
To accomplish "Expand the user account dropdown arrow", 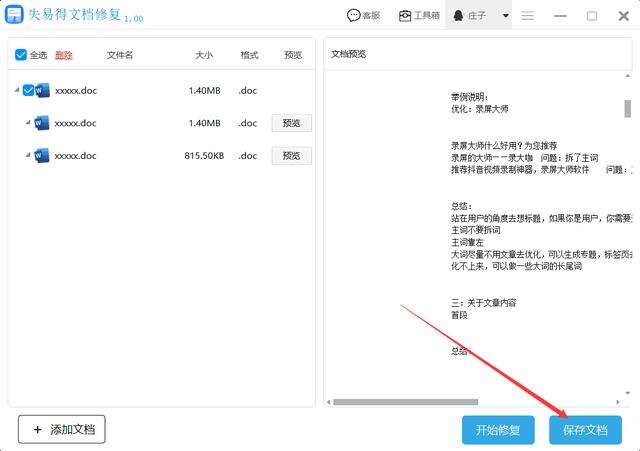I will pyautogui.click(x=505, y=16).
